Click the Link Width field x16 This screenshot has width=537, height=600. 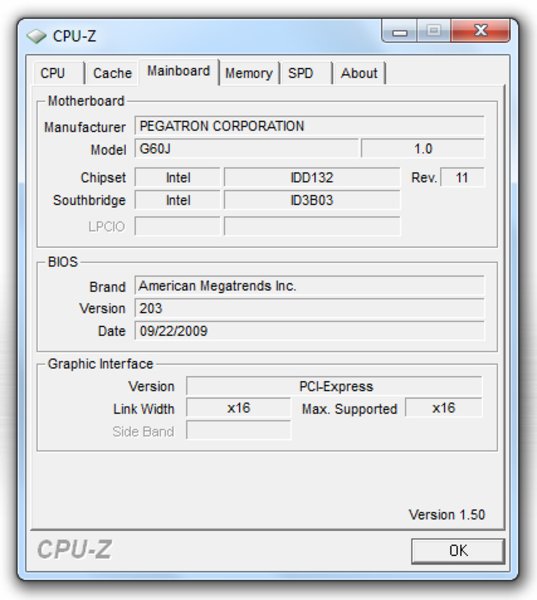coord(238,408)
